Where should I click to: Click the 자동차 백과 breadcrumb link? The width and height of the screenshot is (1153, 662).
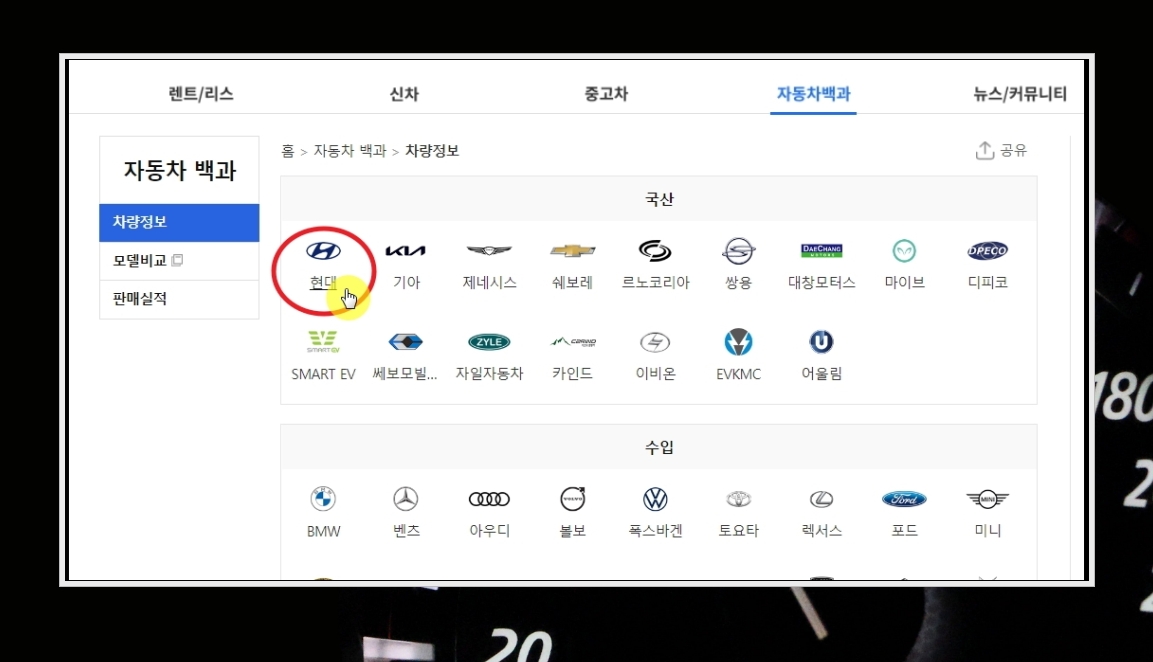click(350, 151)
